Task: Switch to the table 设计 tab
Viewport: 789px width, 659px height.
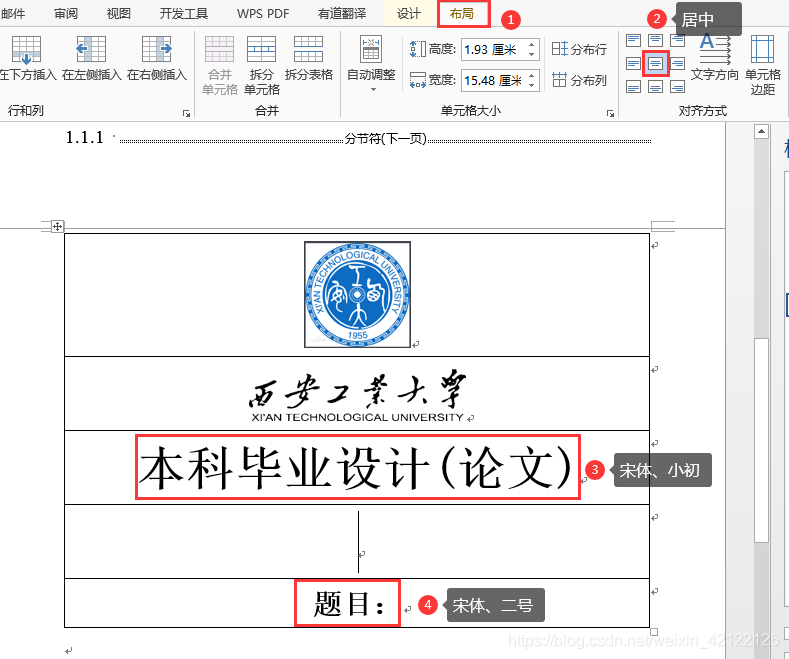Action: click(409, 13)
